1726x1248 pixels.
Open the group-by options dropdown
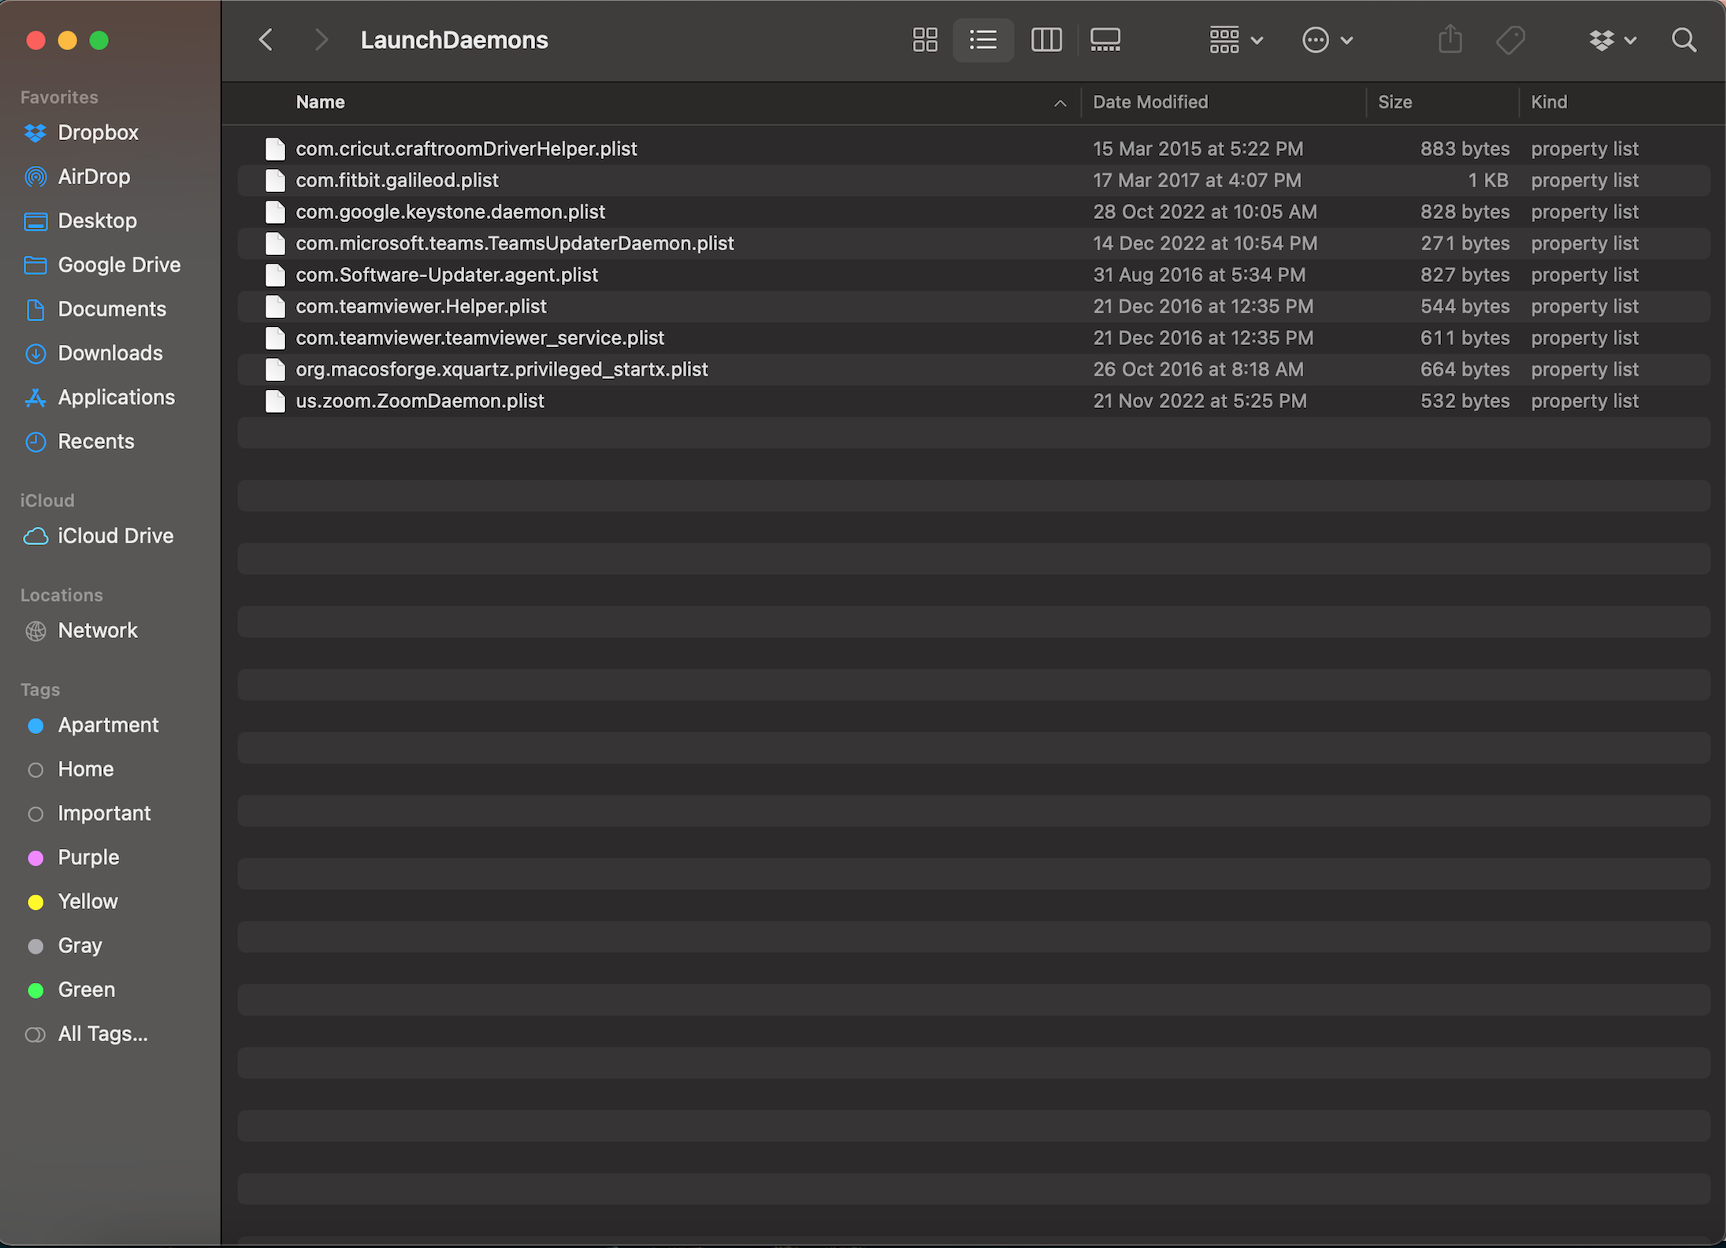coord(1236,40)
